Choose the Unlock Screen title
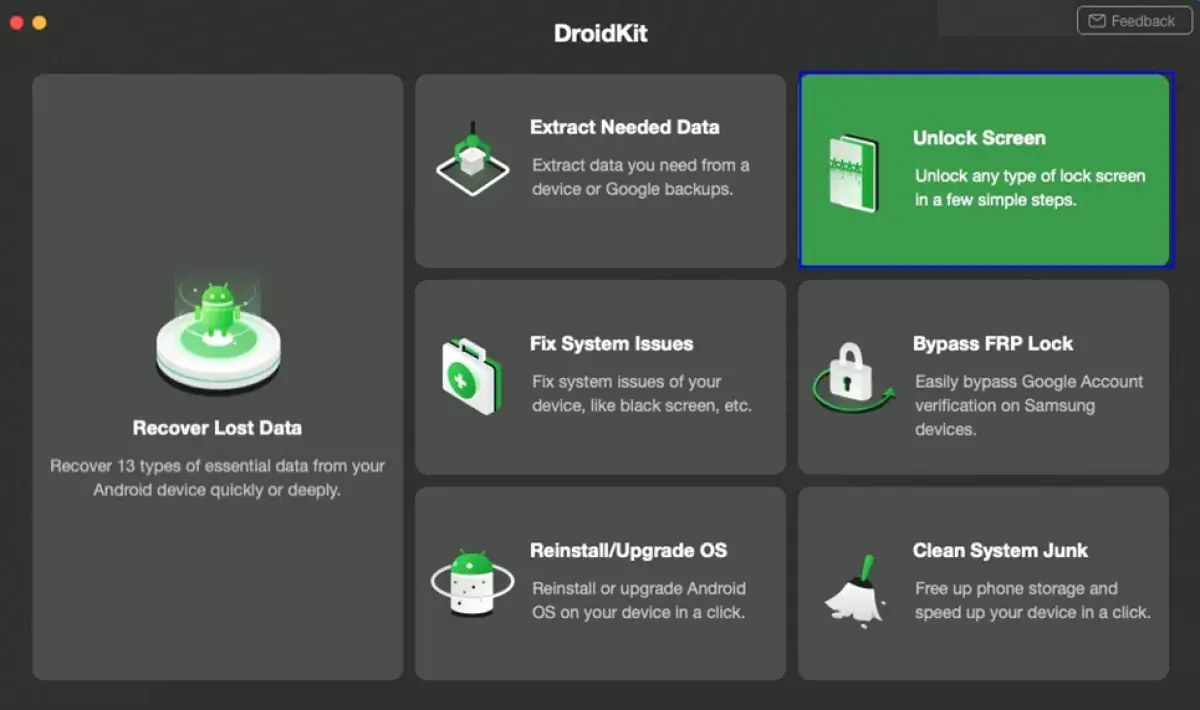The height and width of the screenshot is (710, 1200). (979, 138)
